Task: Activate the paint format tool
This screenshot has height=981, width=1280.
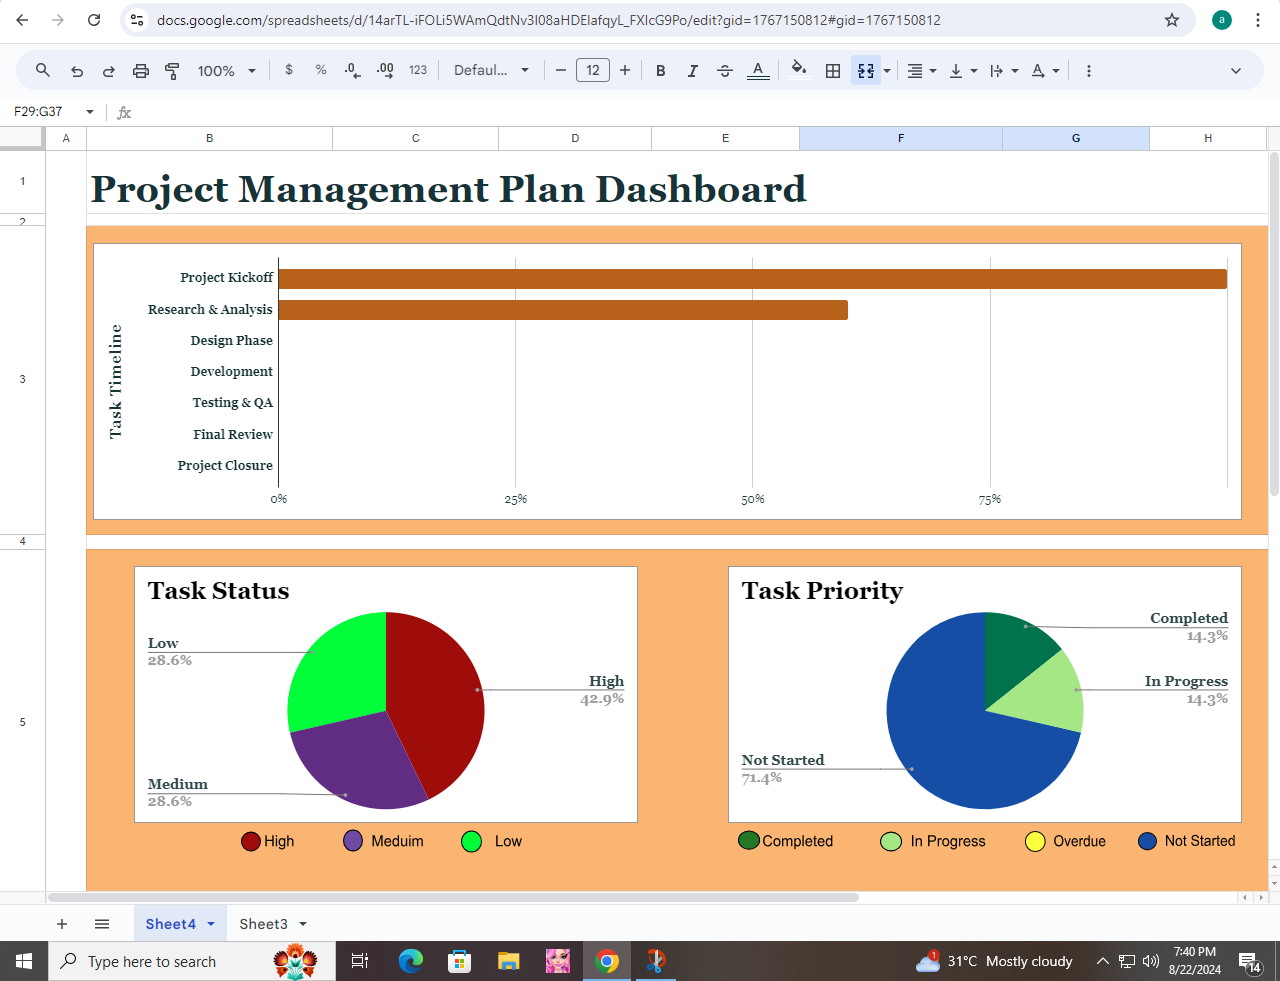Action: tap(172, 71)
